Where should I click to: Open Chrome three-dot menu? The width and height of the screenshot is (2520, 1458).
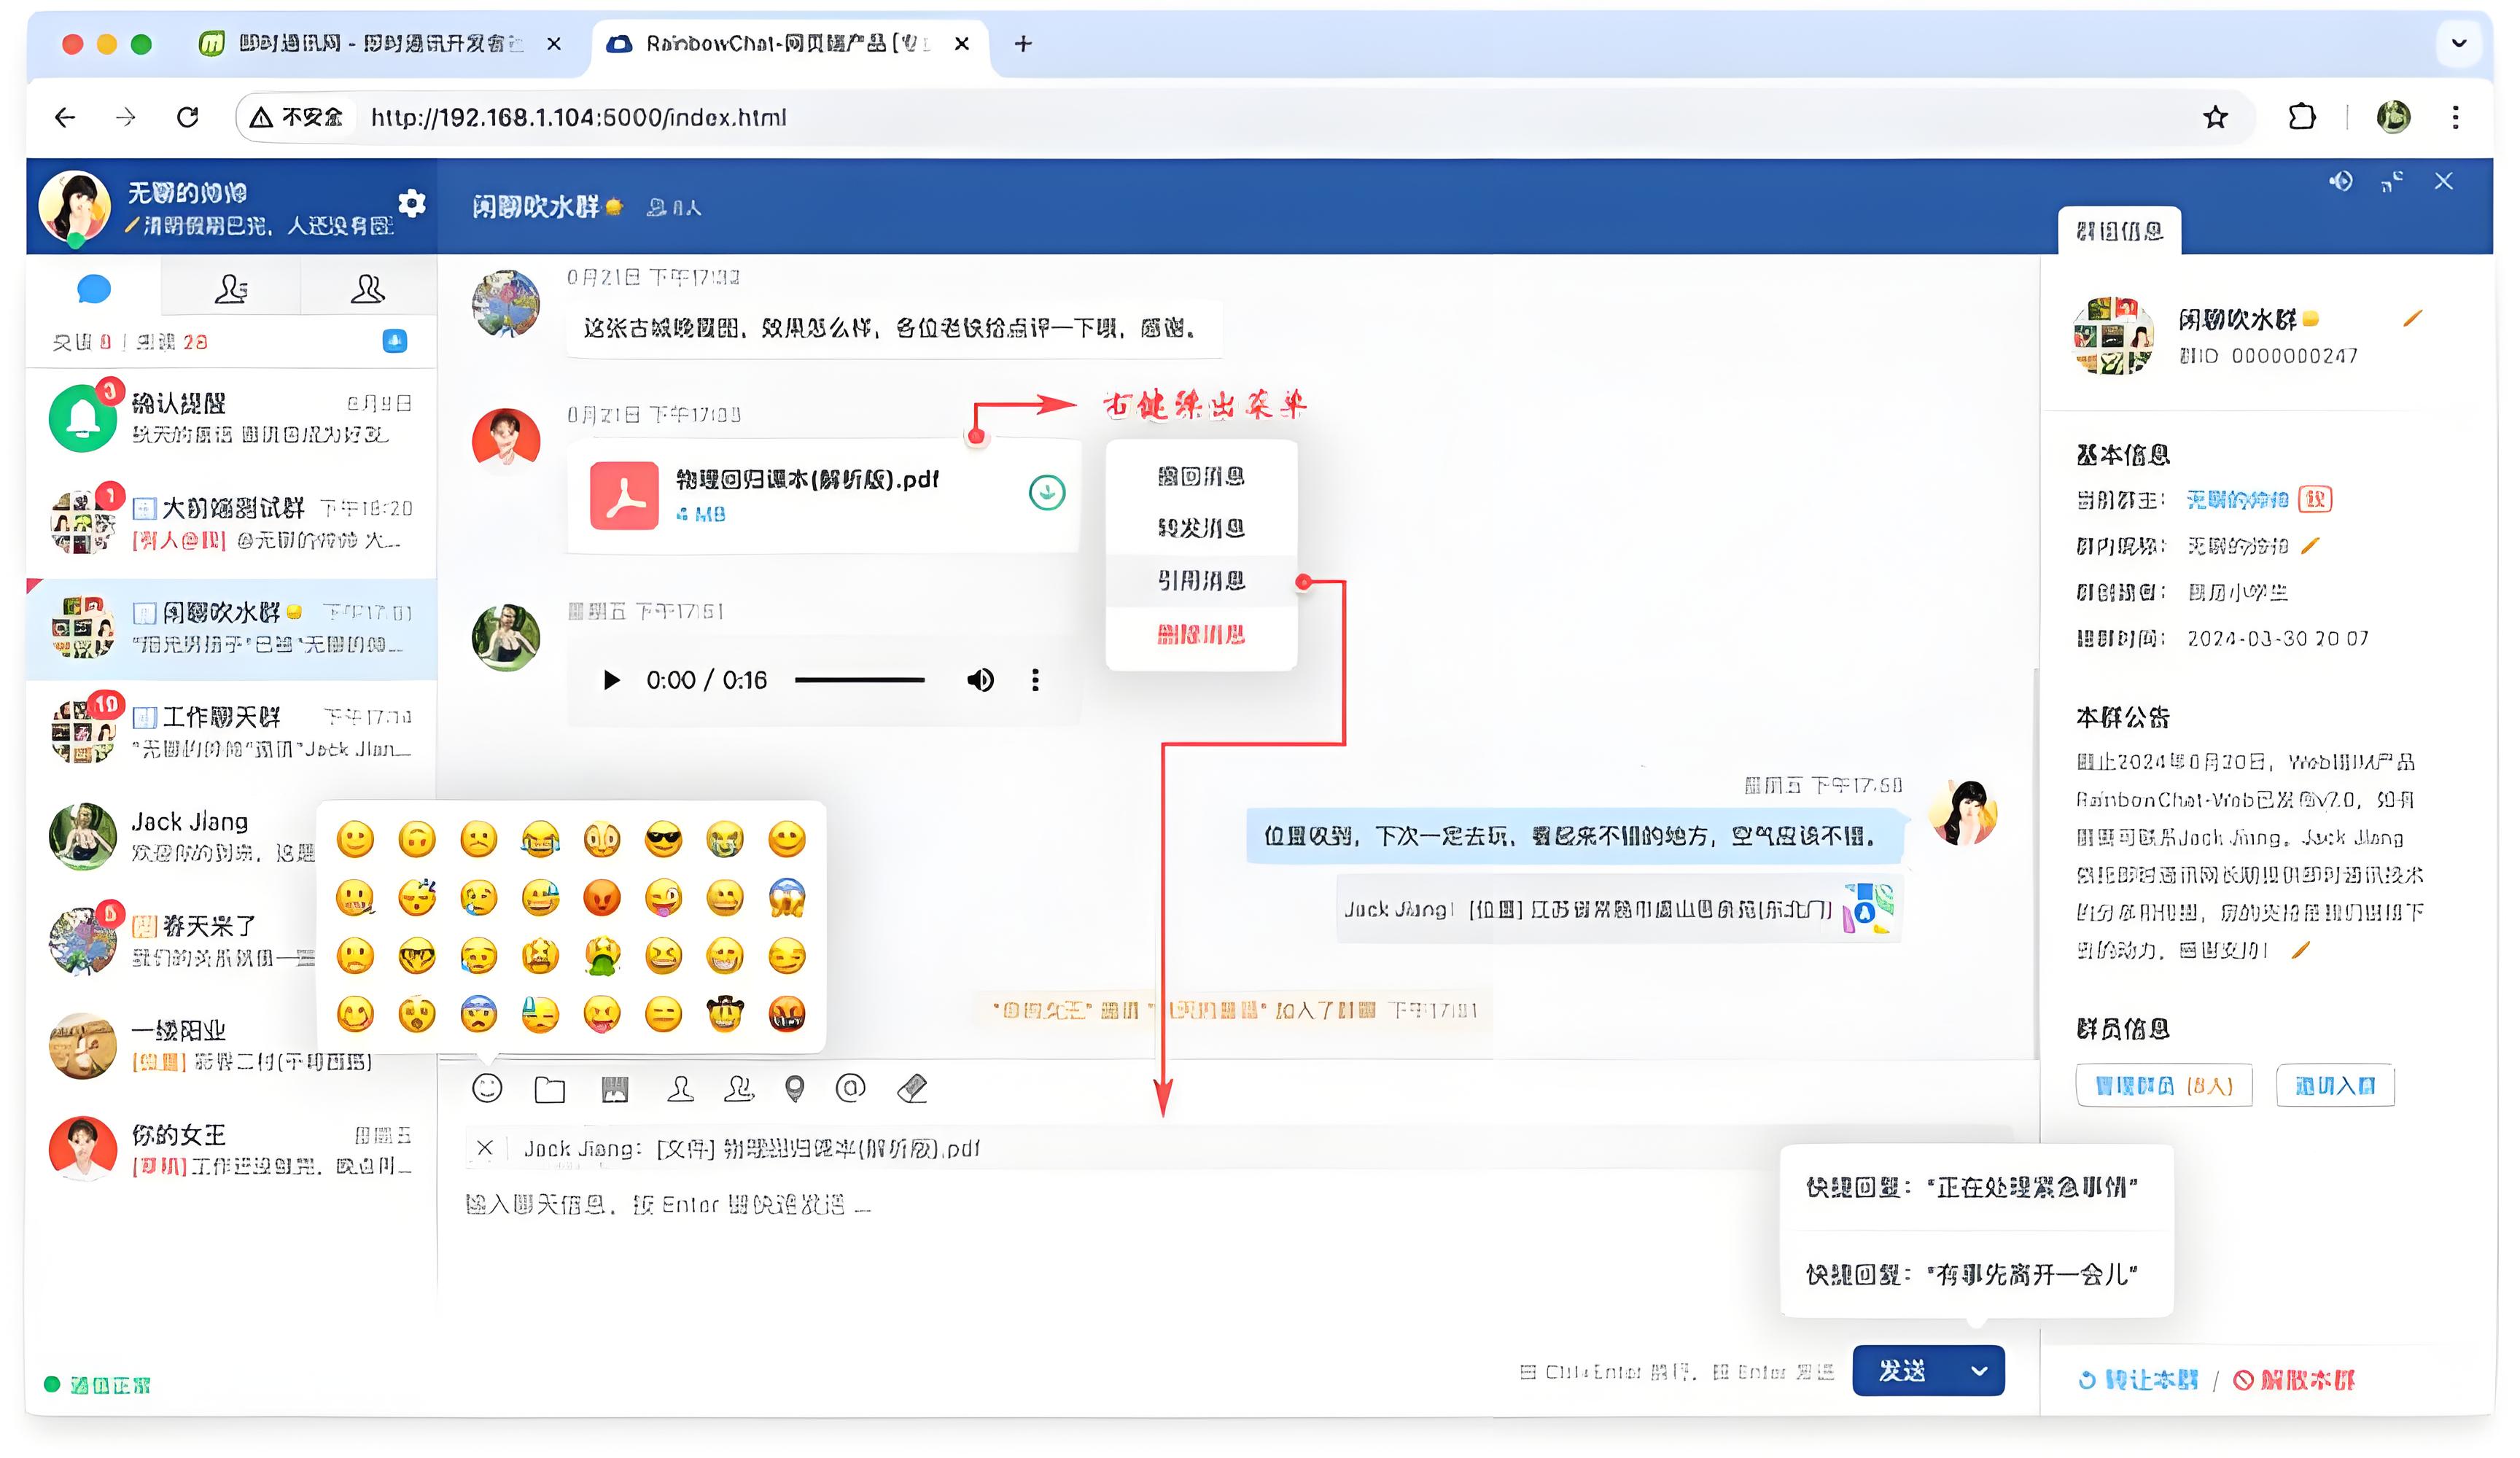click(x=2455, y=117)
